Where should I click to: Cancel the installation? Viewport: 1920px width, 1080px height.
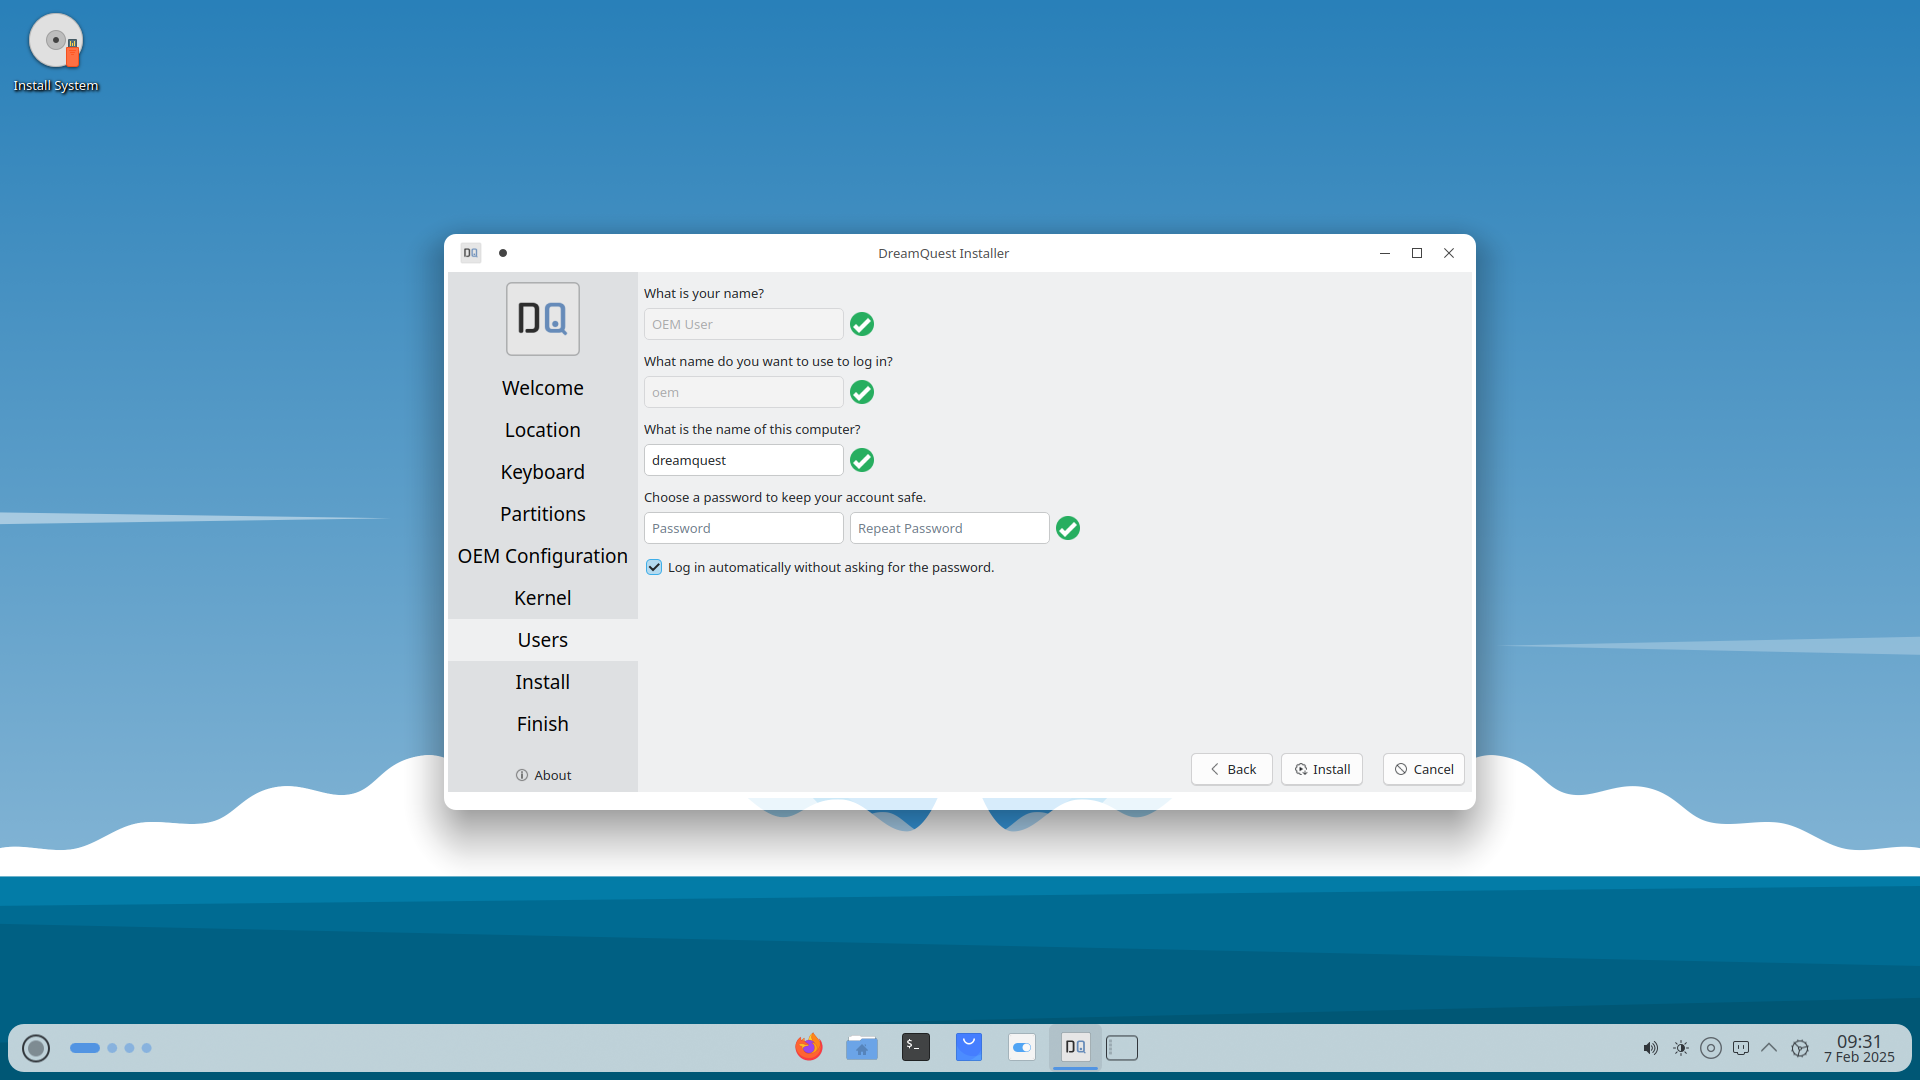coord(1424,769)
